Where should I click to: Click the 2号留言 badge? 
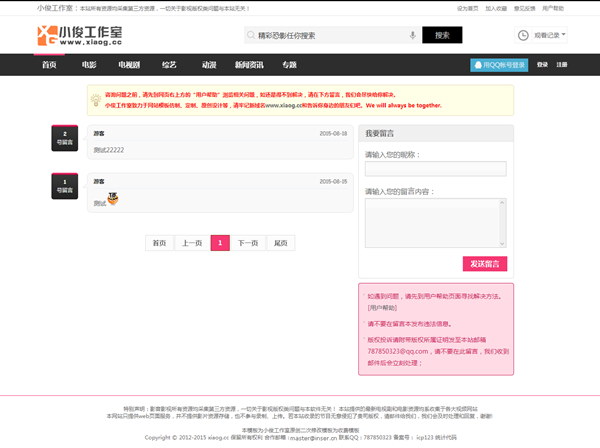pos(65,138)
